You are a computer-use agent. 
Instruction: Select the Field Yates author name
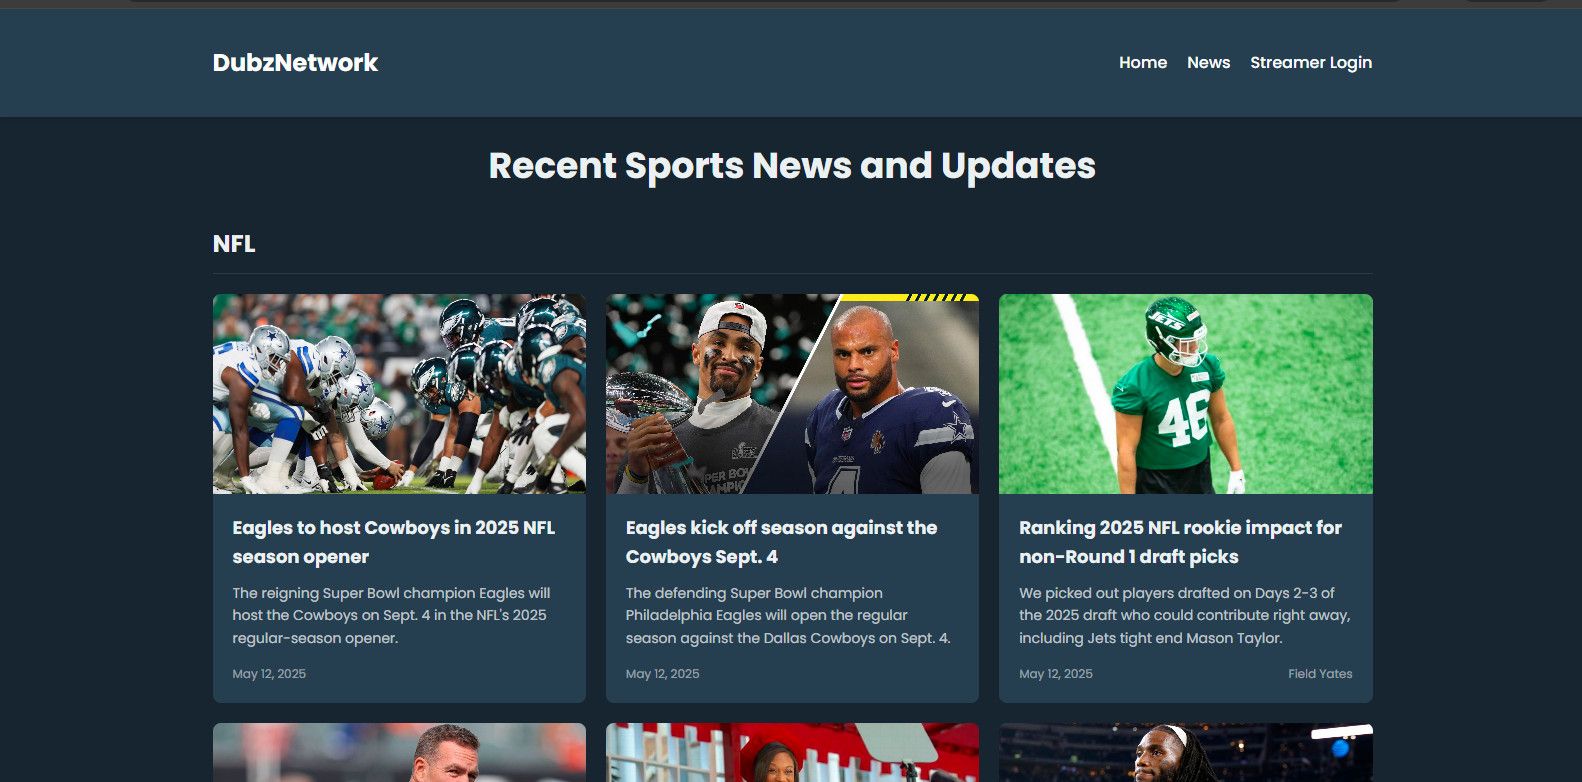point(1320,674)
